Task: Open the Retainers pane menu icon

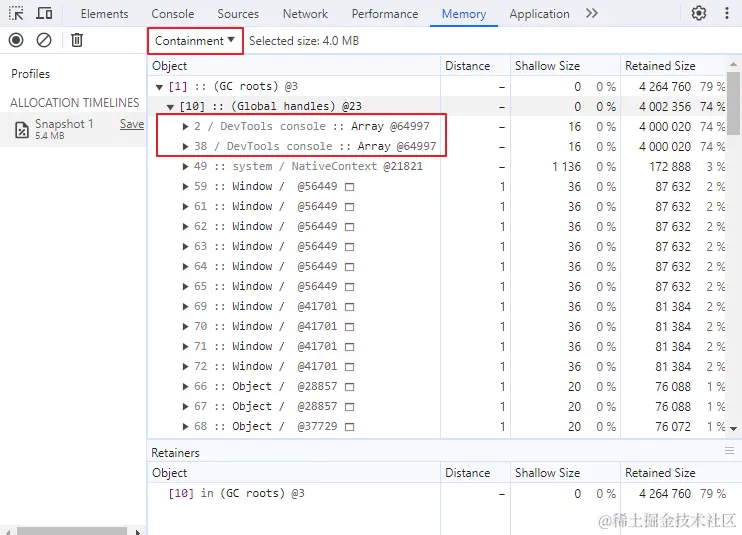Action: (729, 451)
